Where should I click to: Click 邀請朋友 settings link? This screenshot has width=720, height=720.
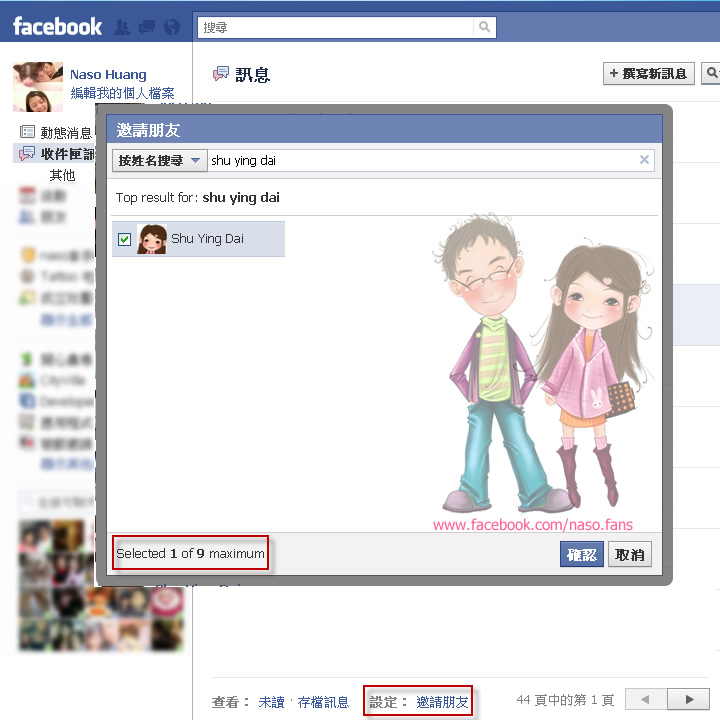click(x=442, y=702)
